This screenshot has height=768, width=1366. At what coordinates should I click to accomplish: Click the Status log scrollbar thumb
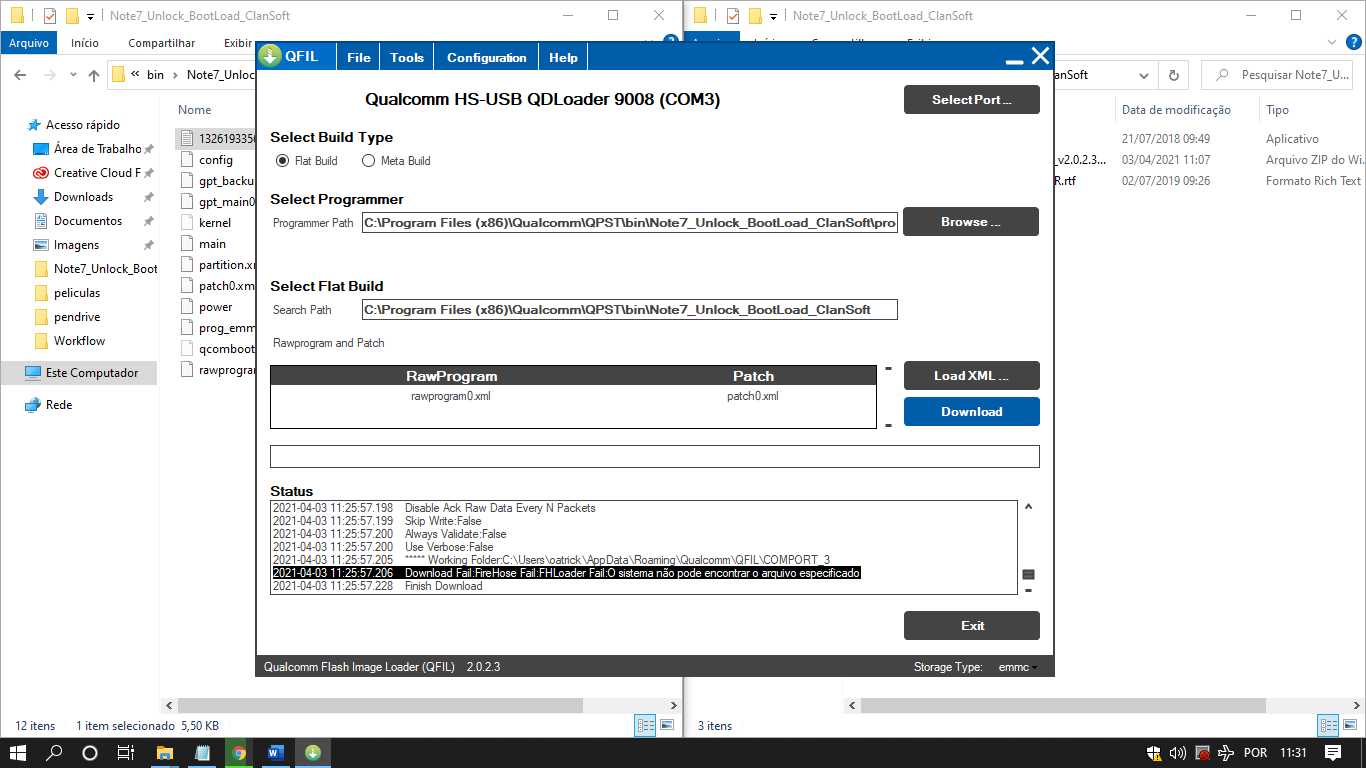[x=1028, y=575]
